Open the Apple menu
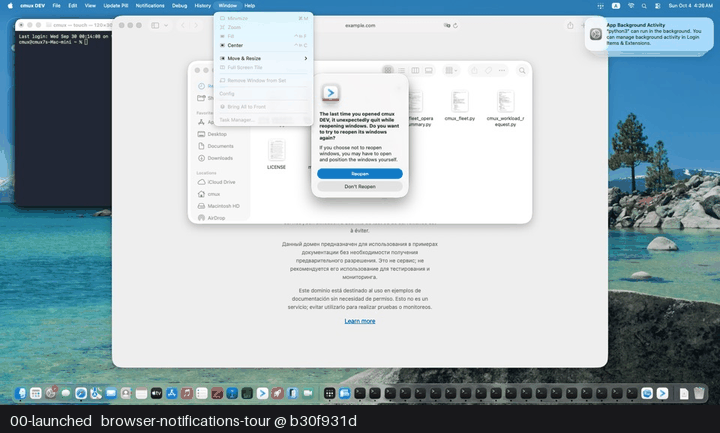720x433 pixels. (10, 6)
